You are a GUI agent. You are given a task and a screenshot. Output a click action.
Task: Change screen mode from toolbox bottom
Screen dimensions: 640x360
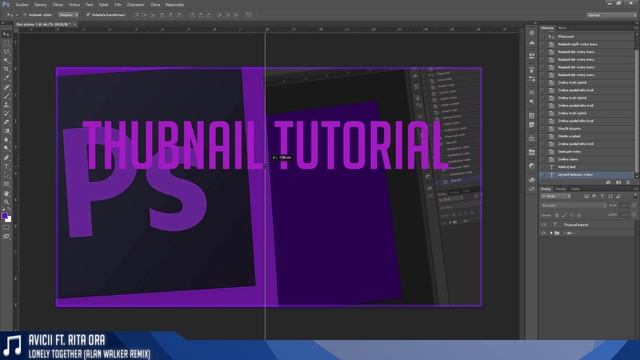point(6,236)
